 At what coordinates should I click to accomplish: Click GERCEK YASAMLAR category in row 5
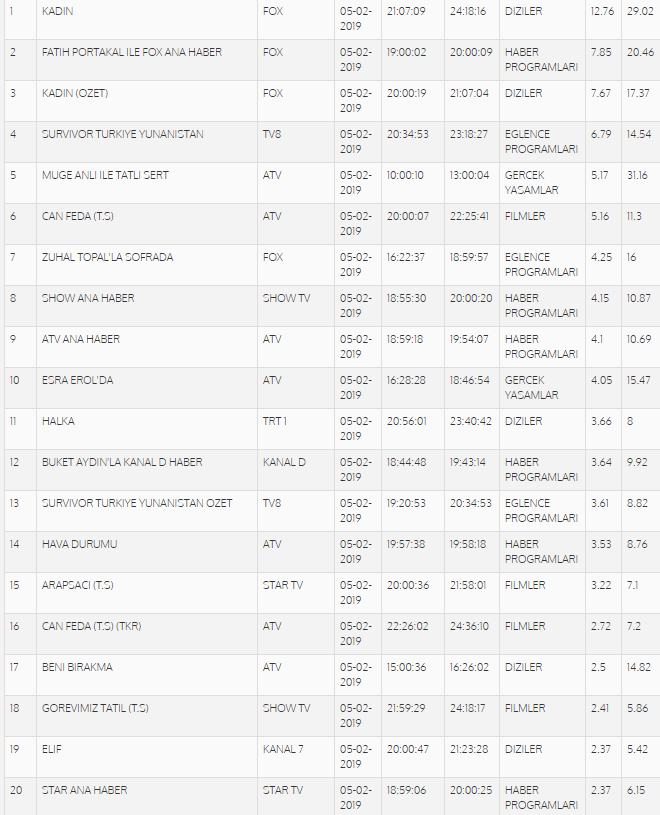tap(532, 182)
